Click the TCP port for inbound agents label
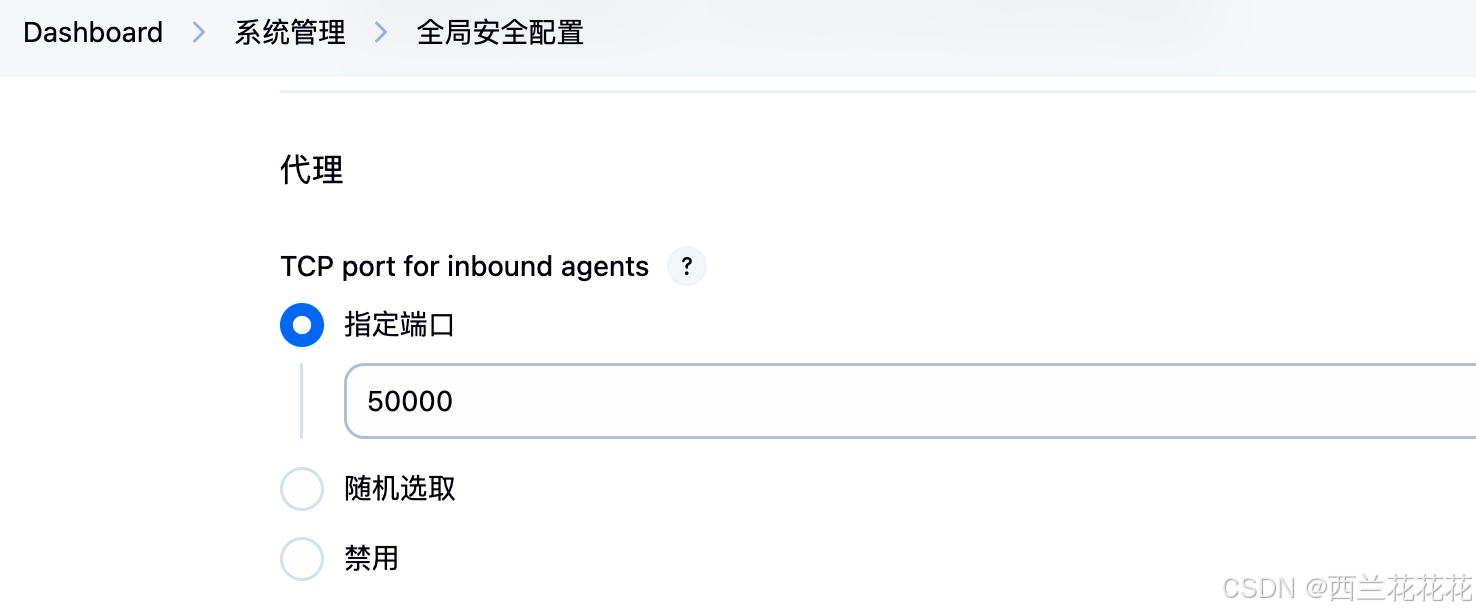 [x=464, y=266]
